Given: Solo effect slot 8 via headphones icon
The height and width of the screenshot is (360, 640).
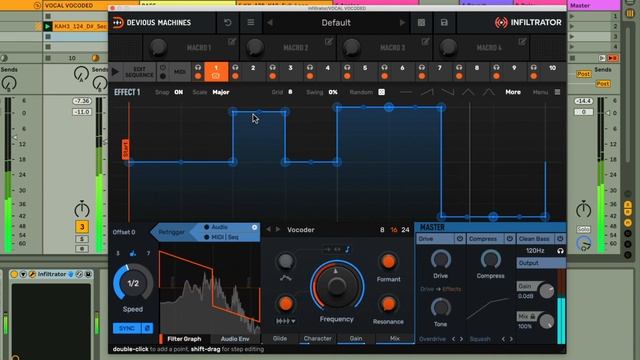Looking at the screenshot, I should pyautogui.click(x=459, y=67).
